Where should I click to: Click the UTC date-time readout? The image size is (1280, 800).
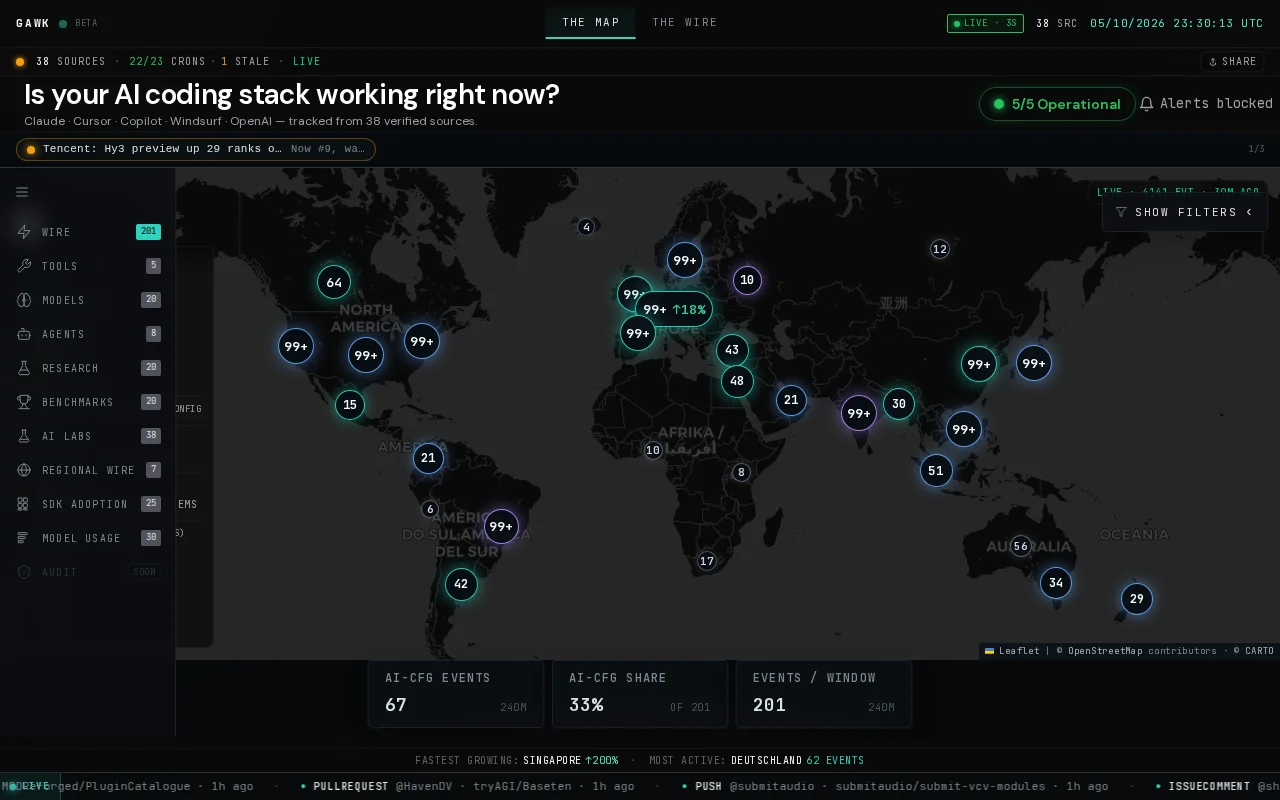(1177, 23)
